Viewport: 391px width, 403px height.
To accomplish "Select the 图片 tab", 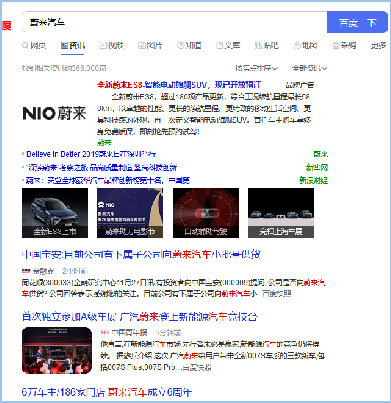I will [x=150, y=45].
